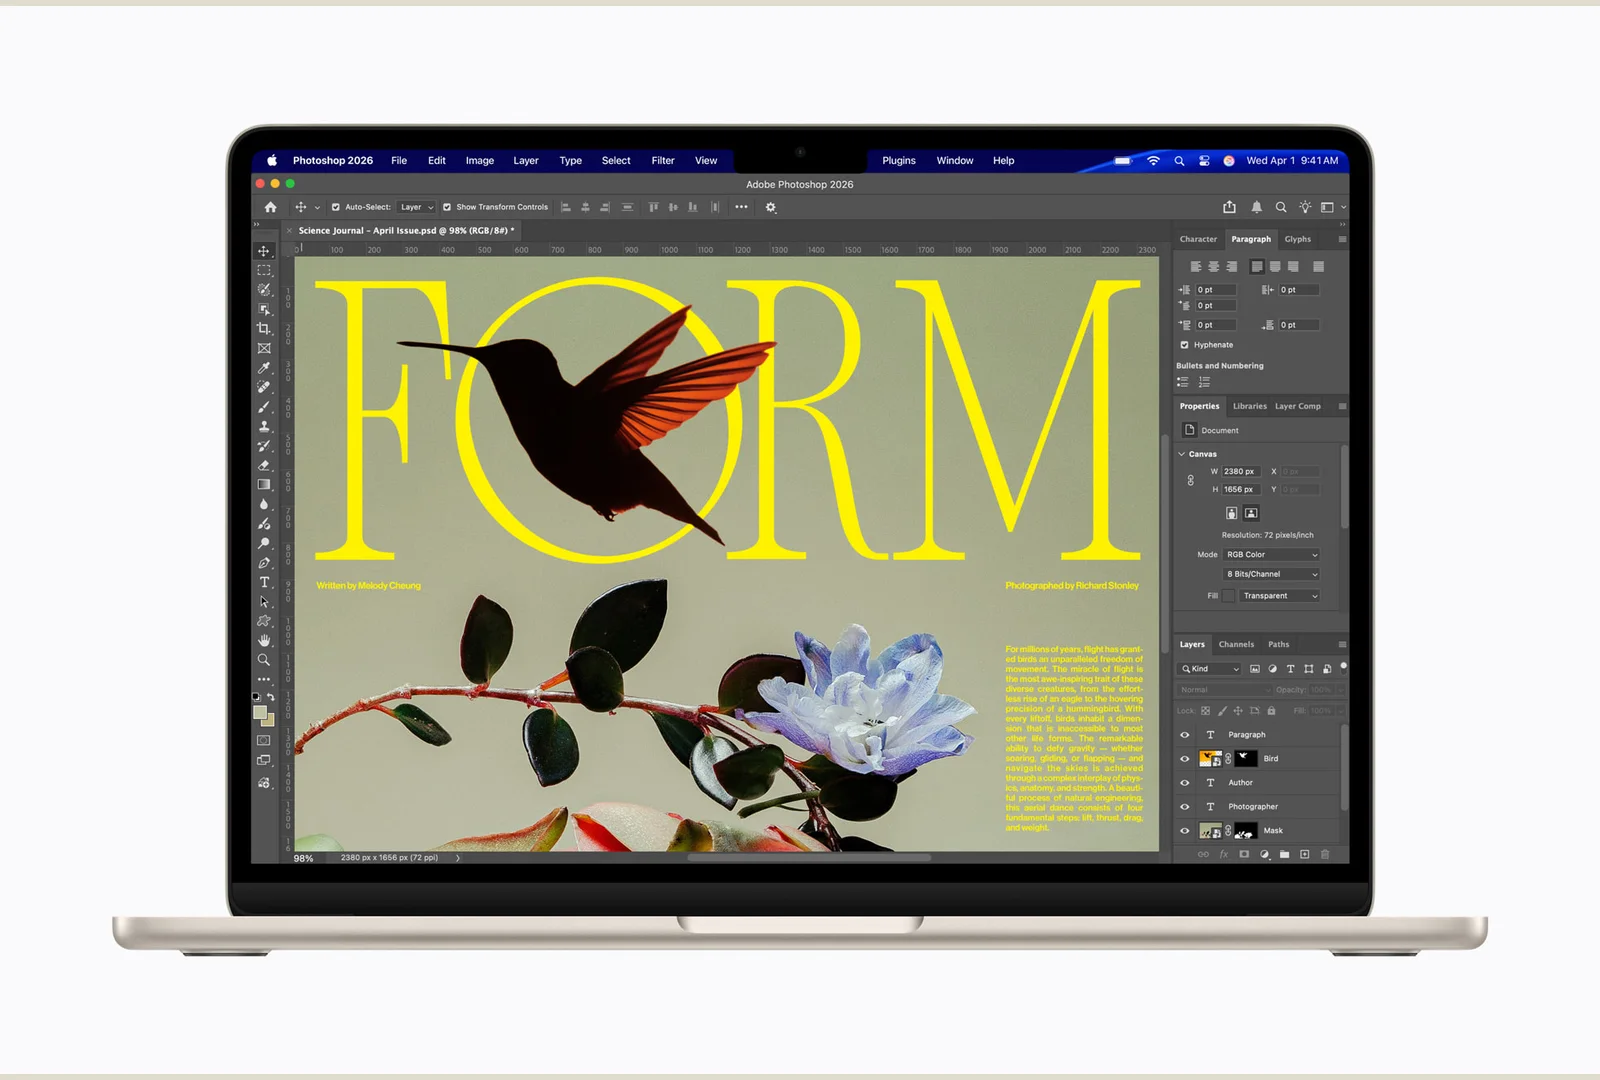Screen dimensions: 1600x1080
Task: Open the Mode RGB Color dropdown
Action: click(1272, 555)
